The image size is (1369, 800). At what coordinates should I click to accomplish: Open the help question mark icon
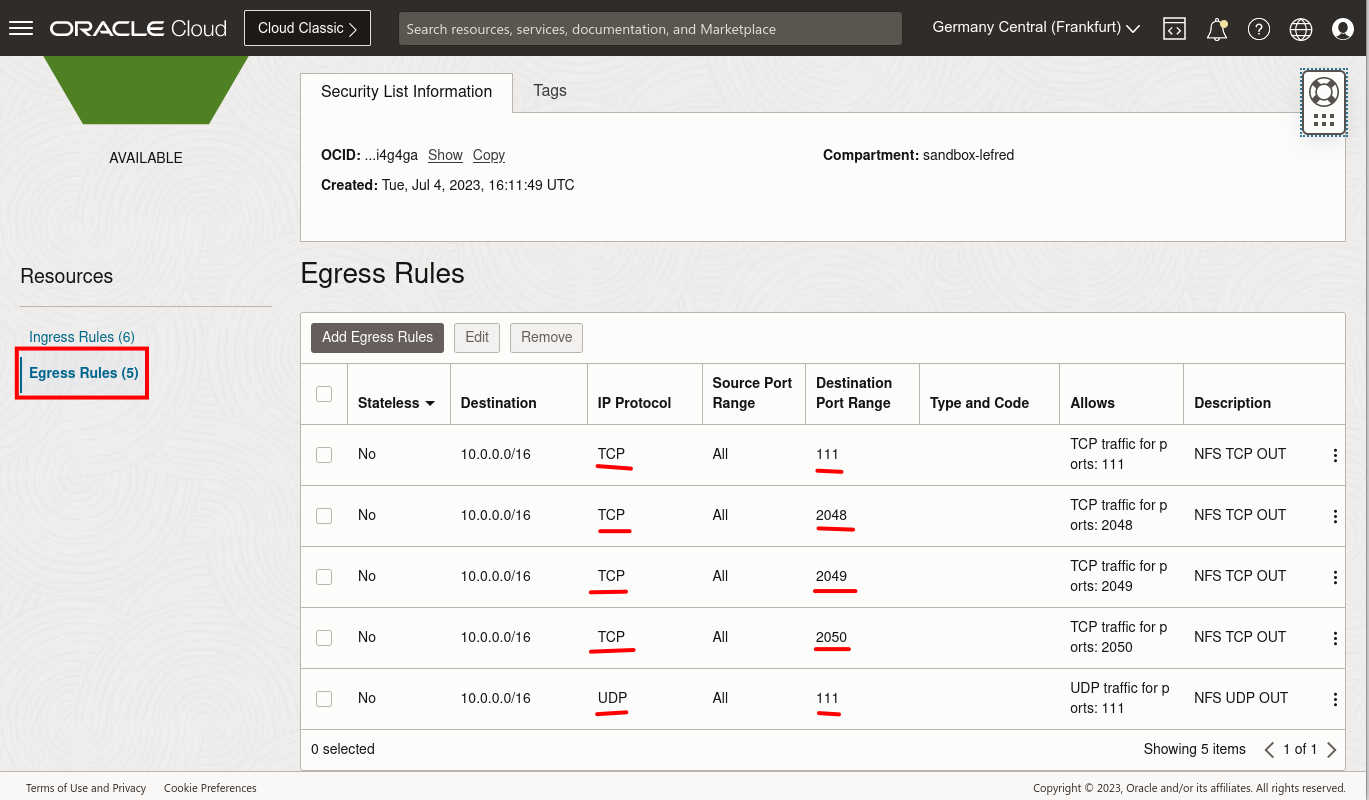[x=1258, y=28]
